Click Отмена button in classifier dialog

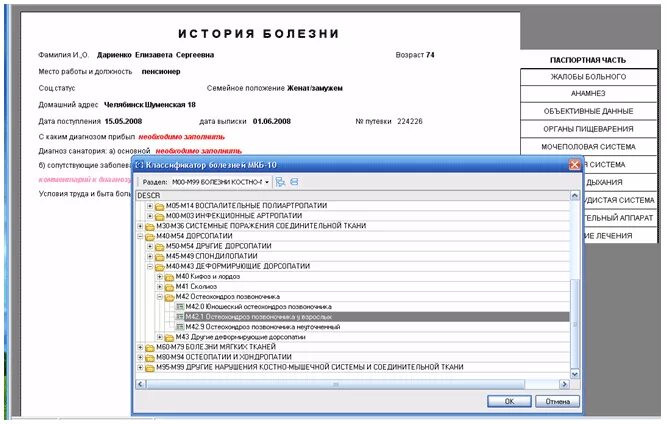[x=557, y=401]
